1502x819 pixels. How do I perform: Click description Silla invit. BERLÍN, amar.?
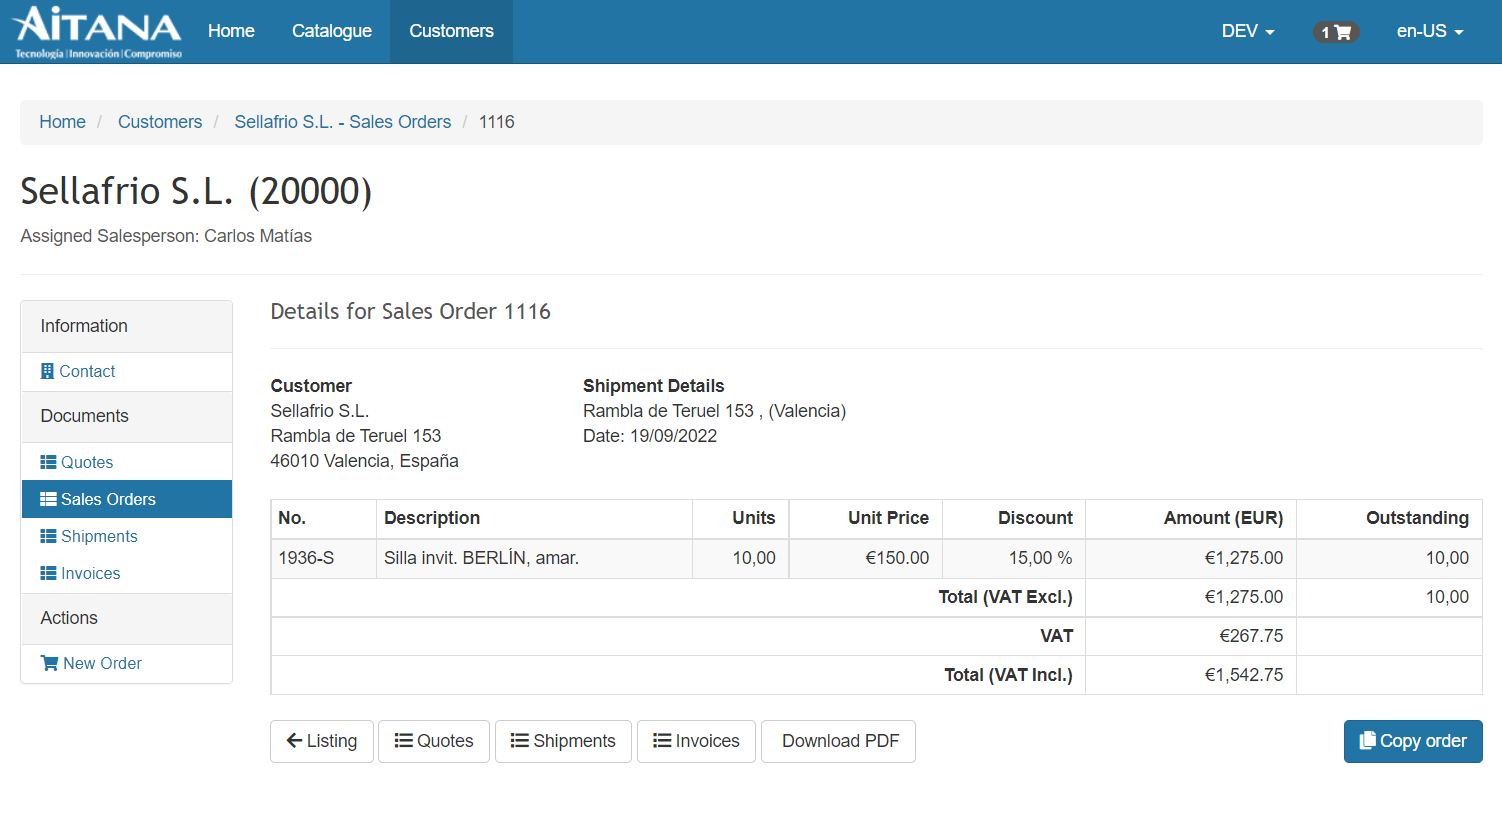481,558
